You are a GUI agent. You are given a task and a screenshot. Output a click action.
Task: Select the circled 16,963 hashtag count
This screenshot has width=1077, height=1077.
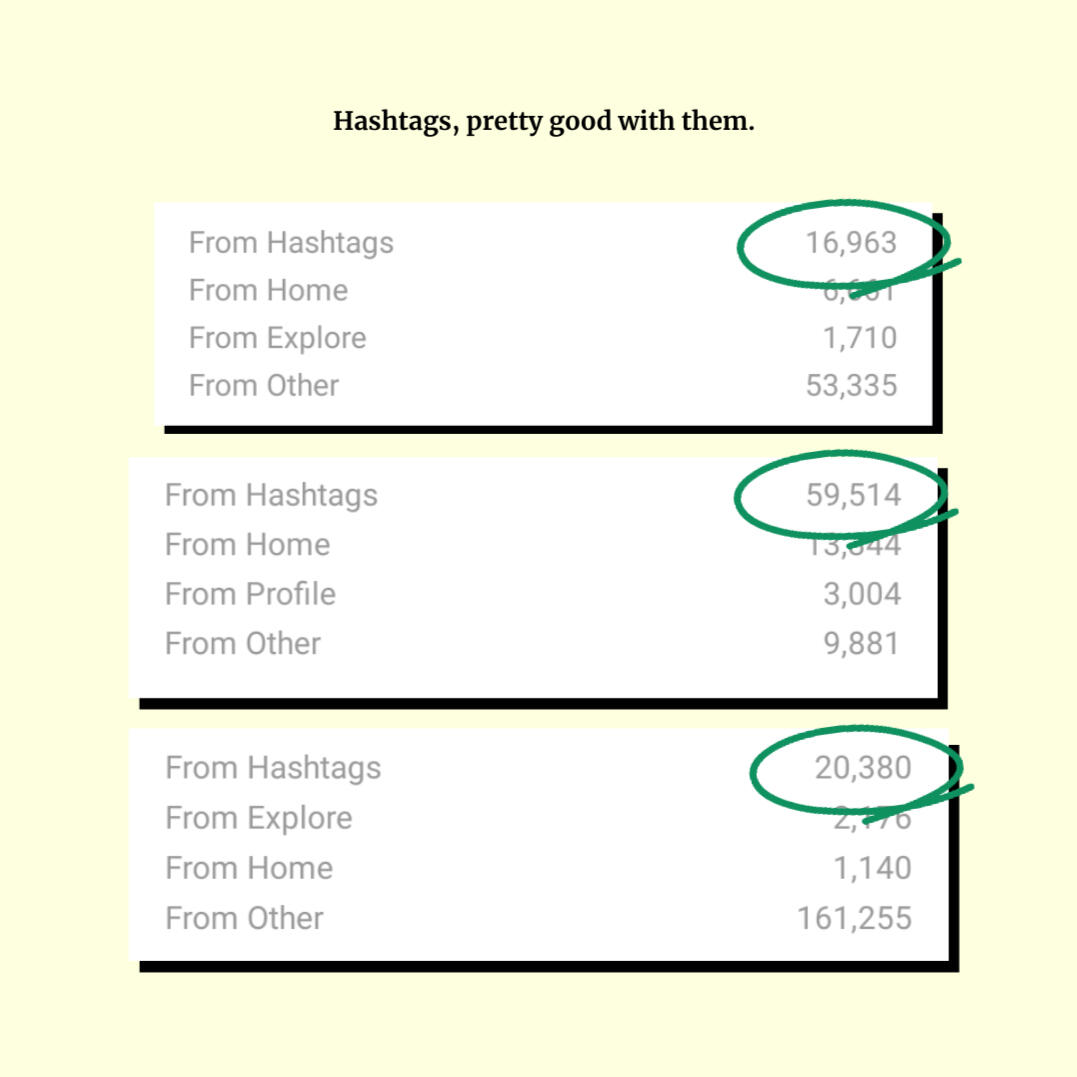(851, 242)
